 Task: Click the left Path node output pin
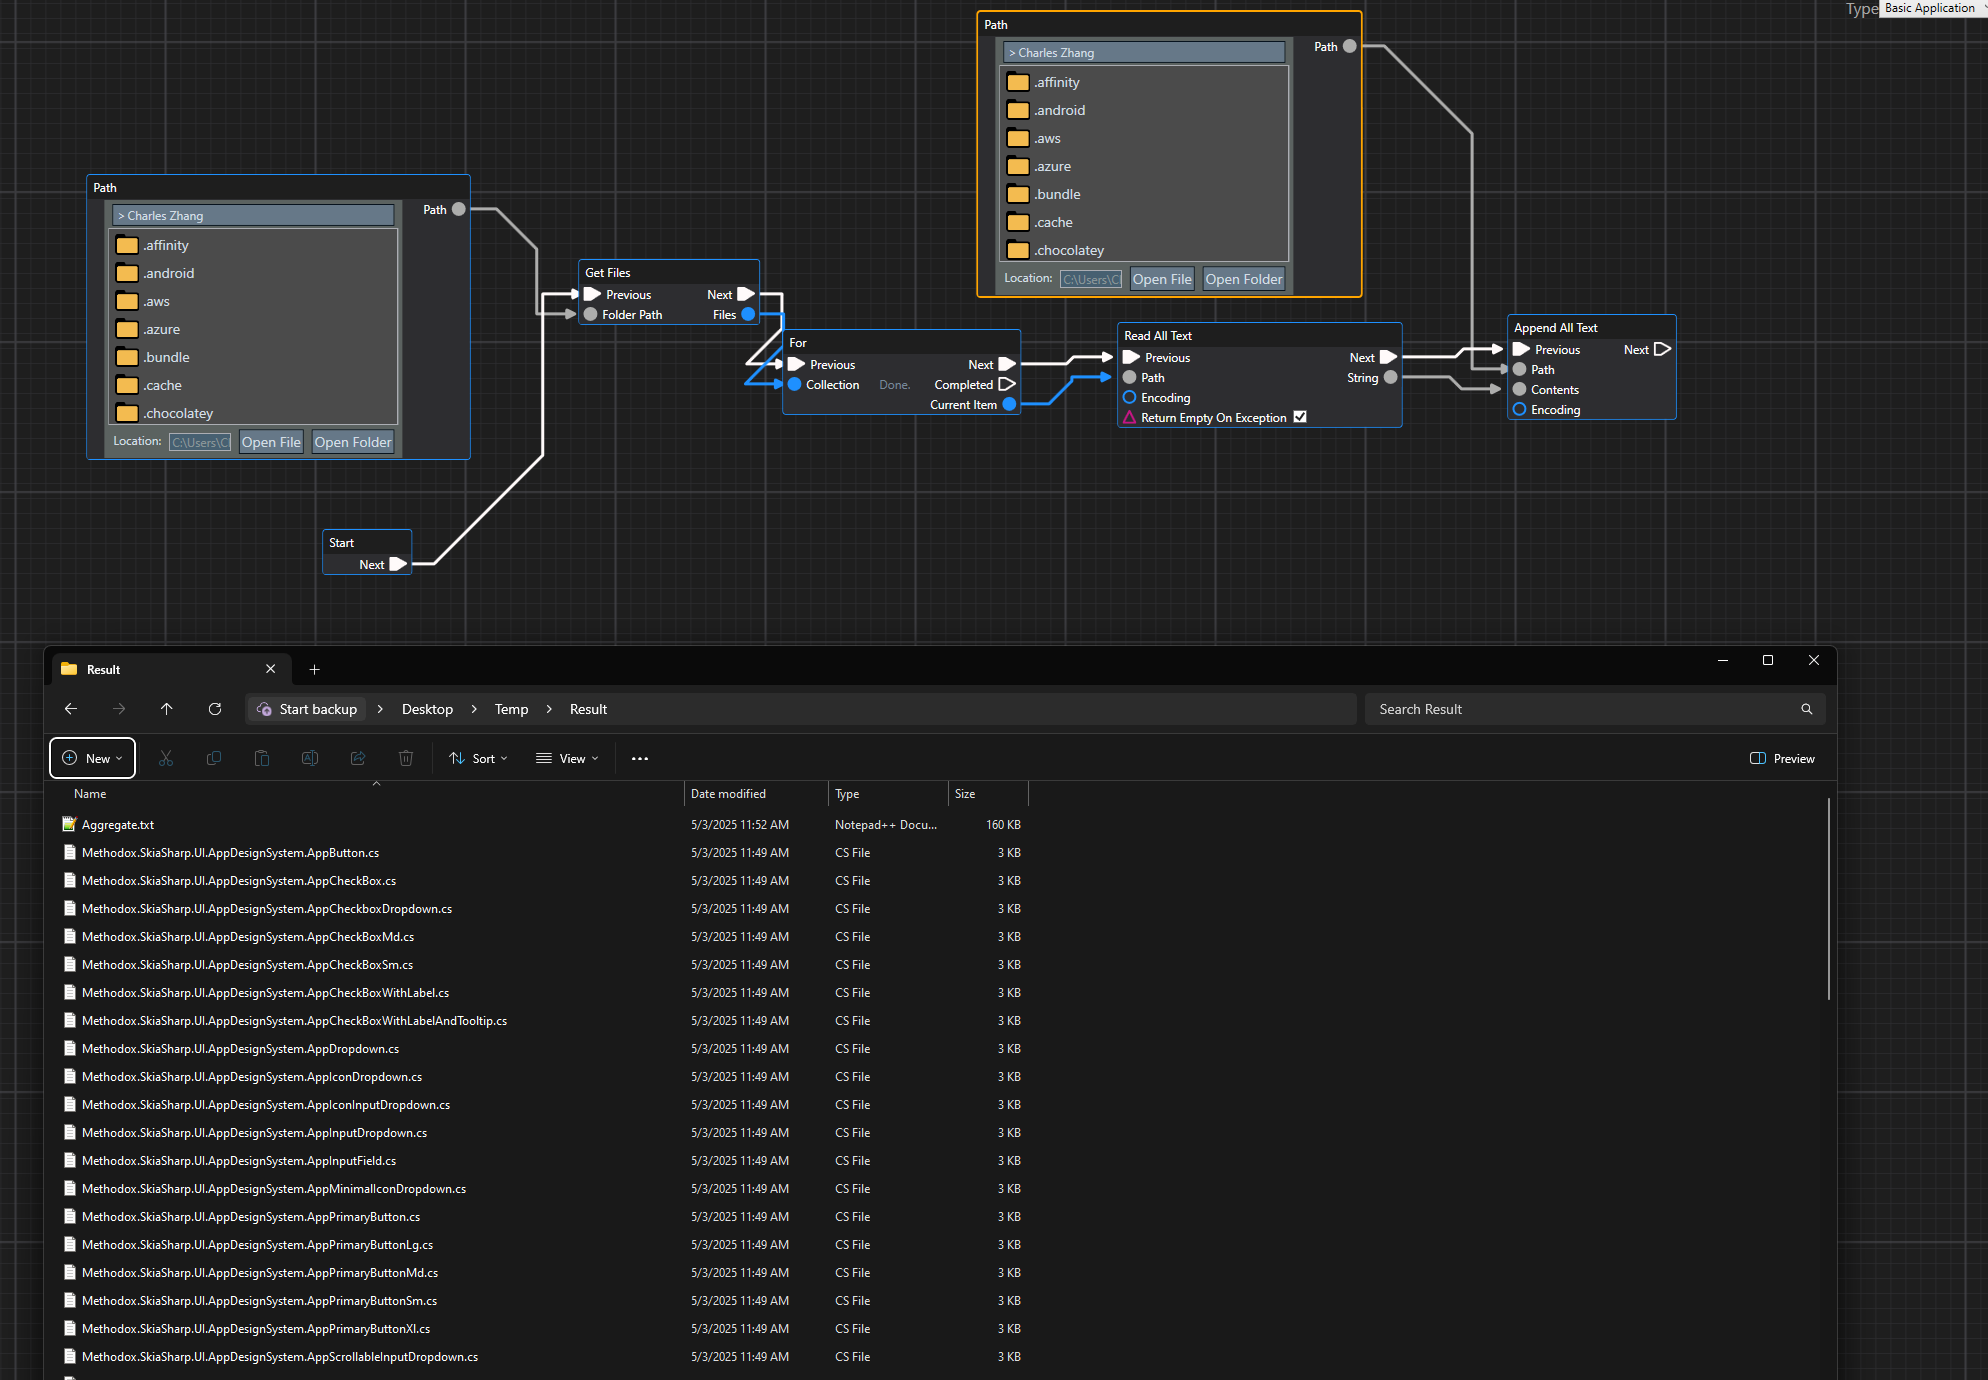point(459,209)
